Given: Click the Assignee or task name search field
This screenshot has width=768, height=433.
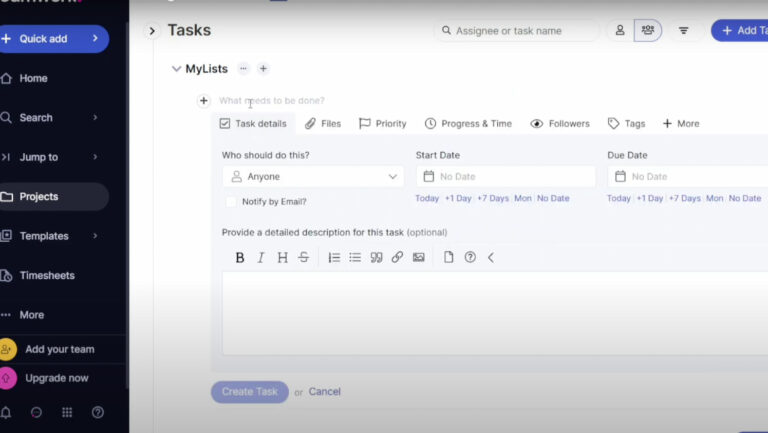Looking at the screenshot, I should [520, 31].
